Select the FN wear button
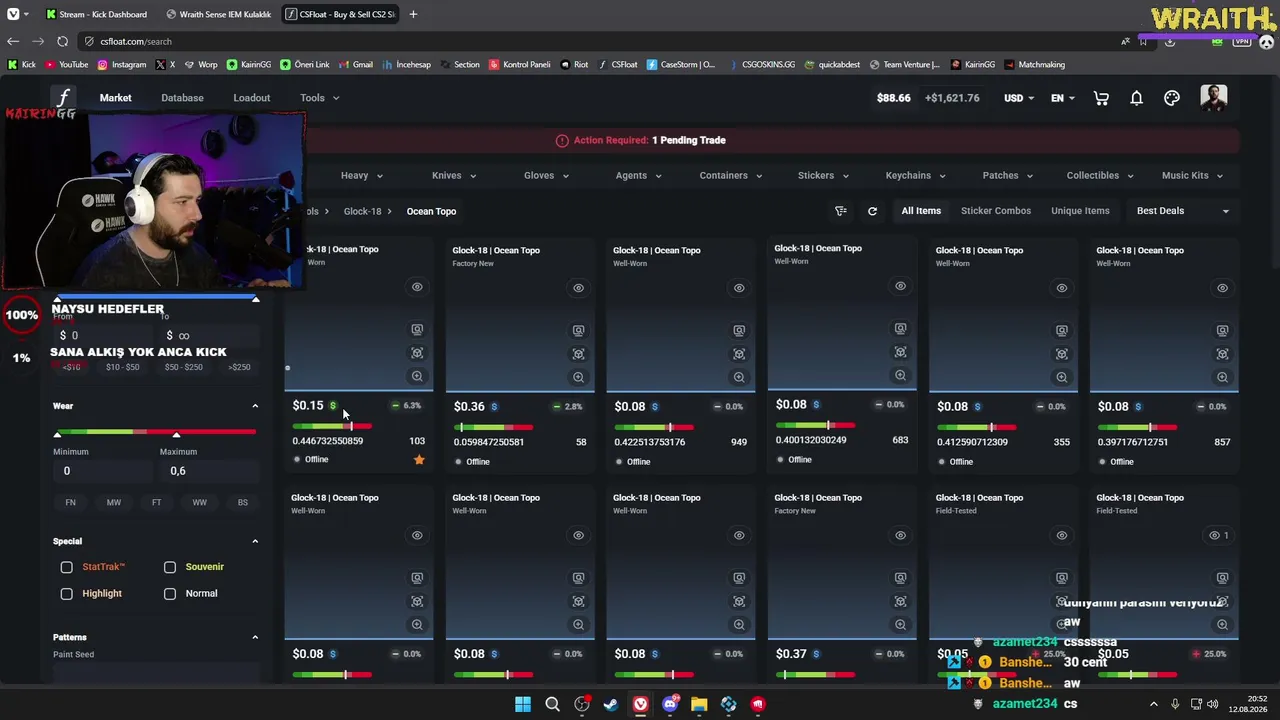 (70, 502)
